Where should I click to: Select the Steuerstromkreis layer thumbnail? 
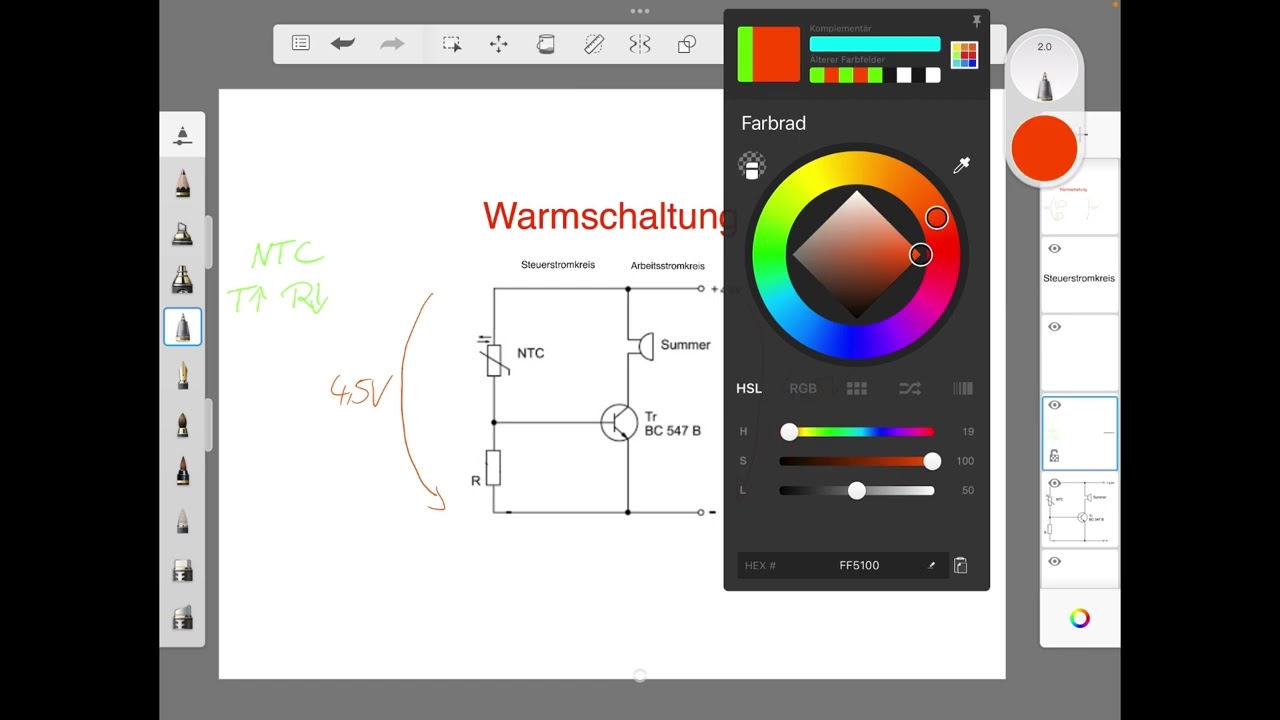point(1079,275)
